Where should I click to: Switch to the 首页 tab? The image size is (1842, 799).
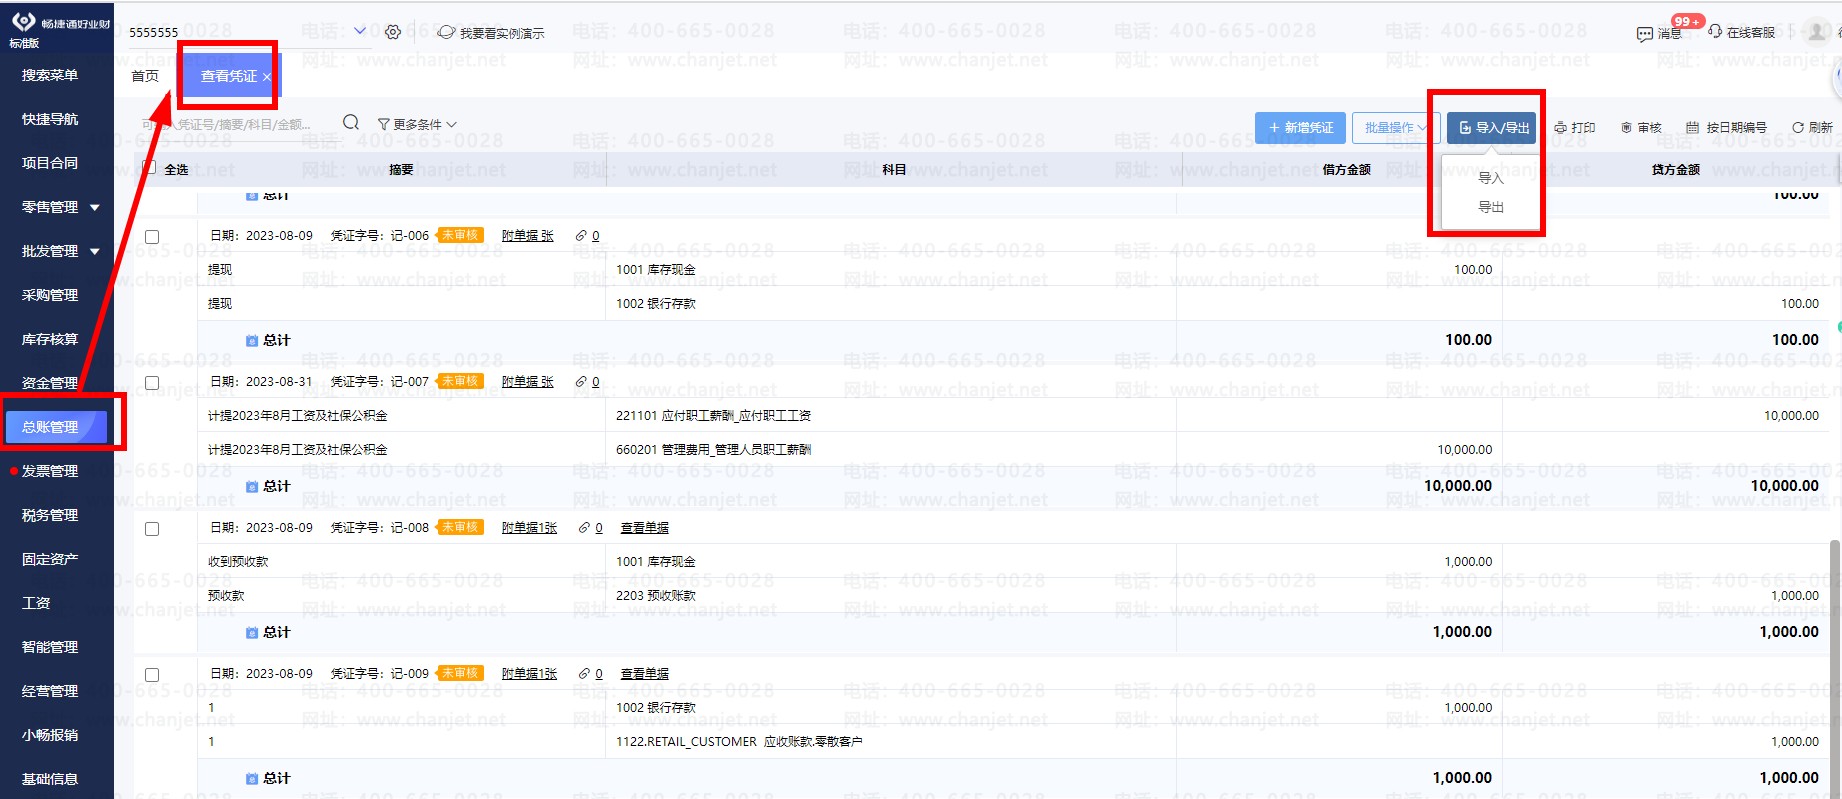pyautogui.click(x=145, y=76)
